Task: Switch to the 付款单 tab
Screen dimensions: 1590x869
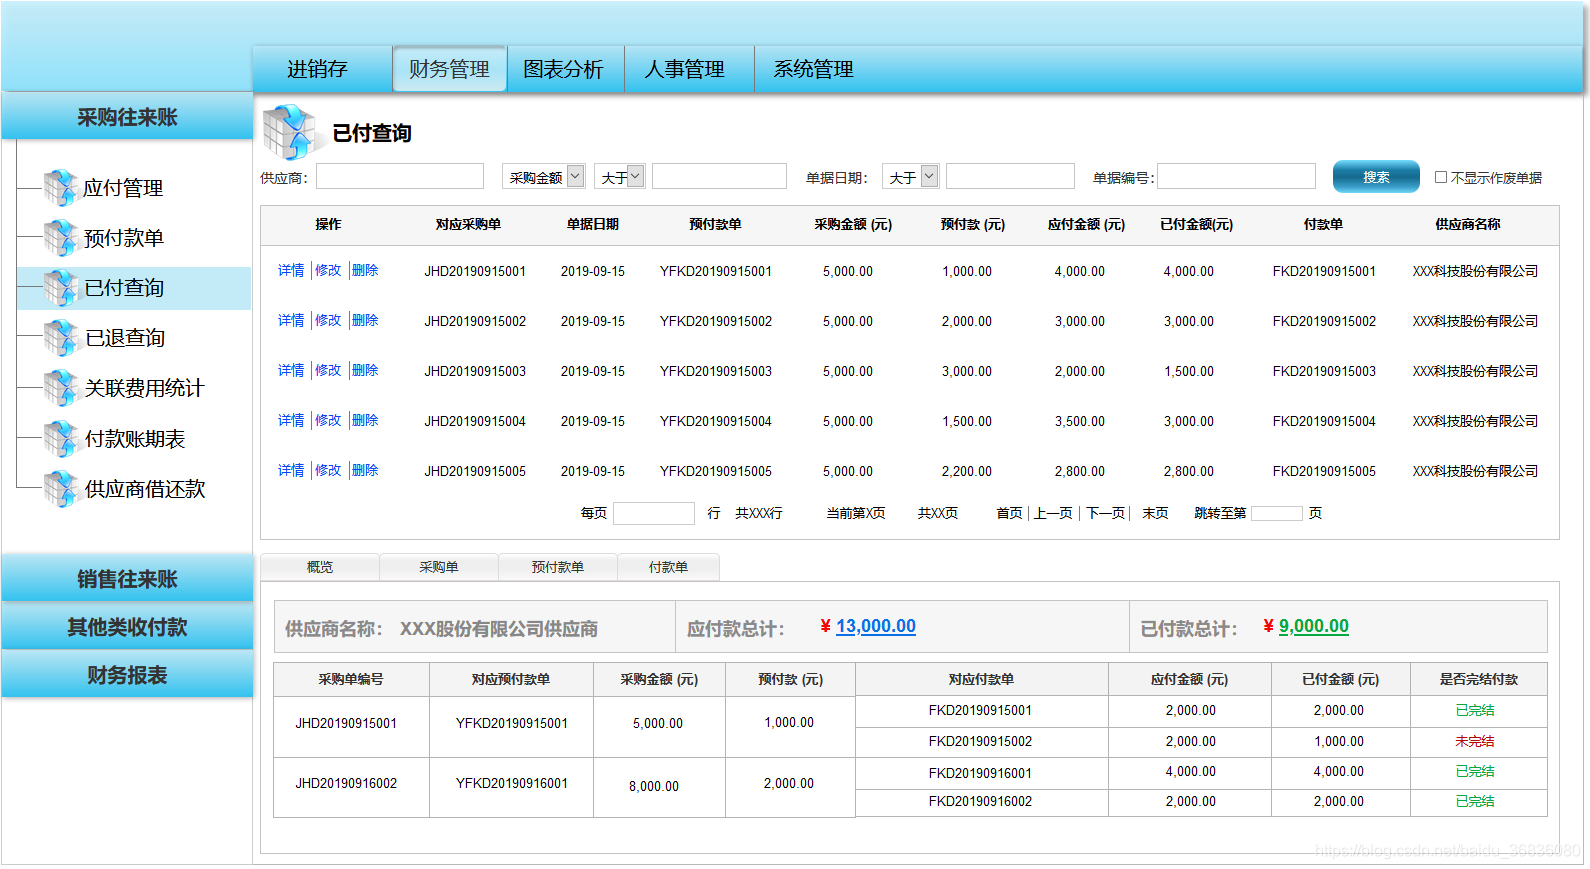Action: click(668, 567)
